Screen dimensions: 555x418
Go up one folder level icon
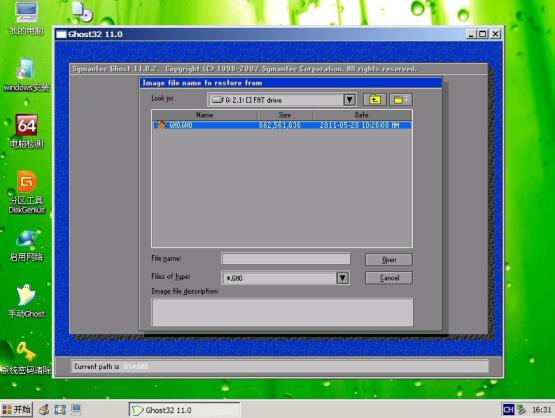[375, 100]
